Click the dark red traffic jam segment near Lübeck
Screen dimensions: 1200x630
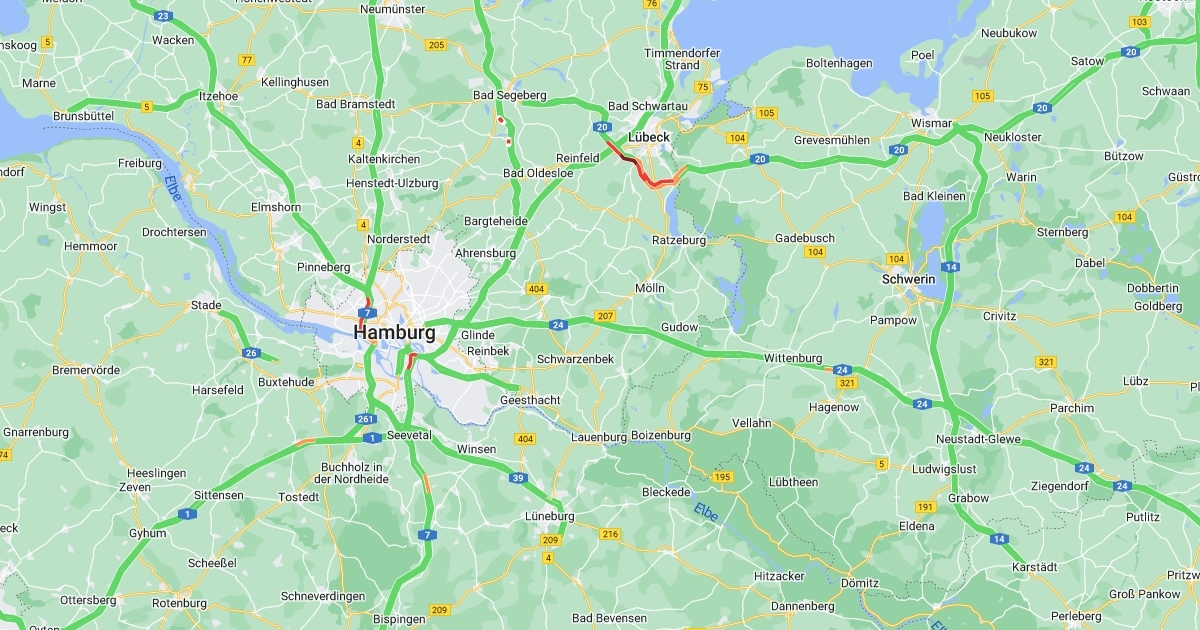(628, 158)
